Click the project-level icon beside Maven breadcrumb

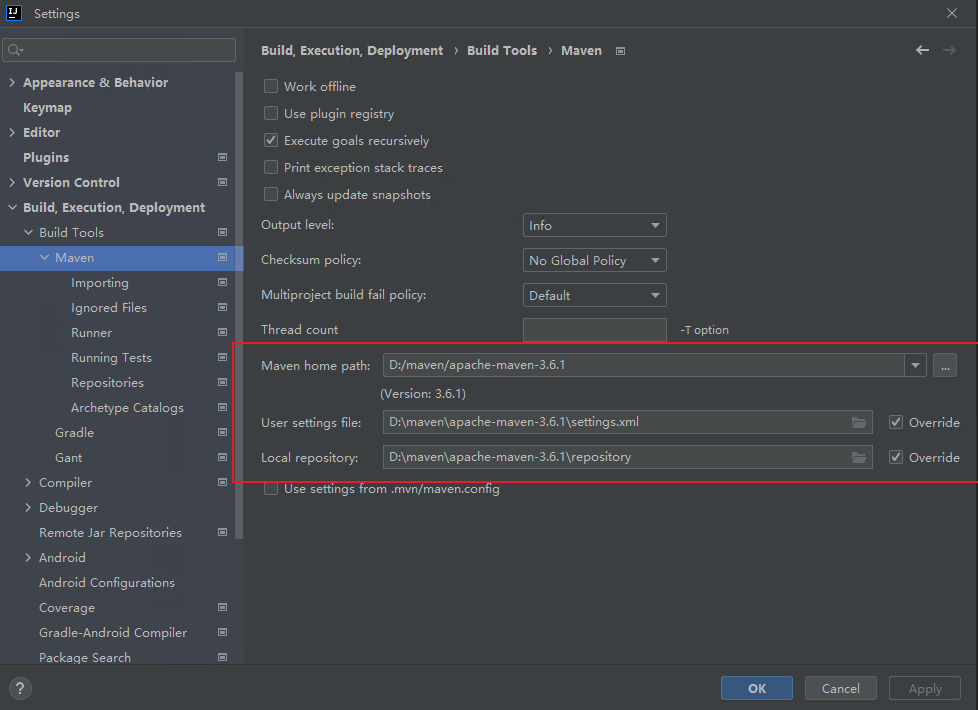tap(620, 51)
